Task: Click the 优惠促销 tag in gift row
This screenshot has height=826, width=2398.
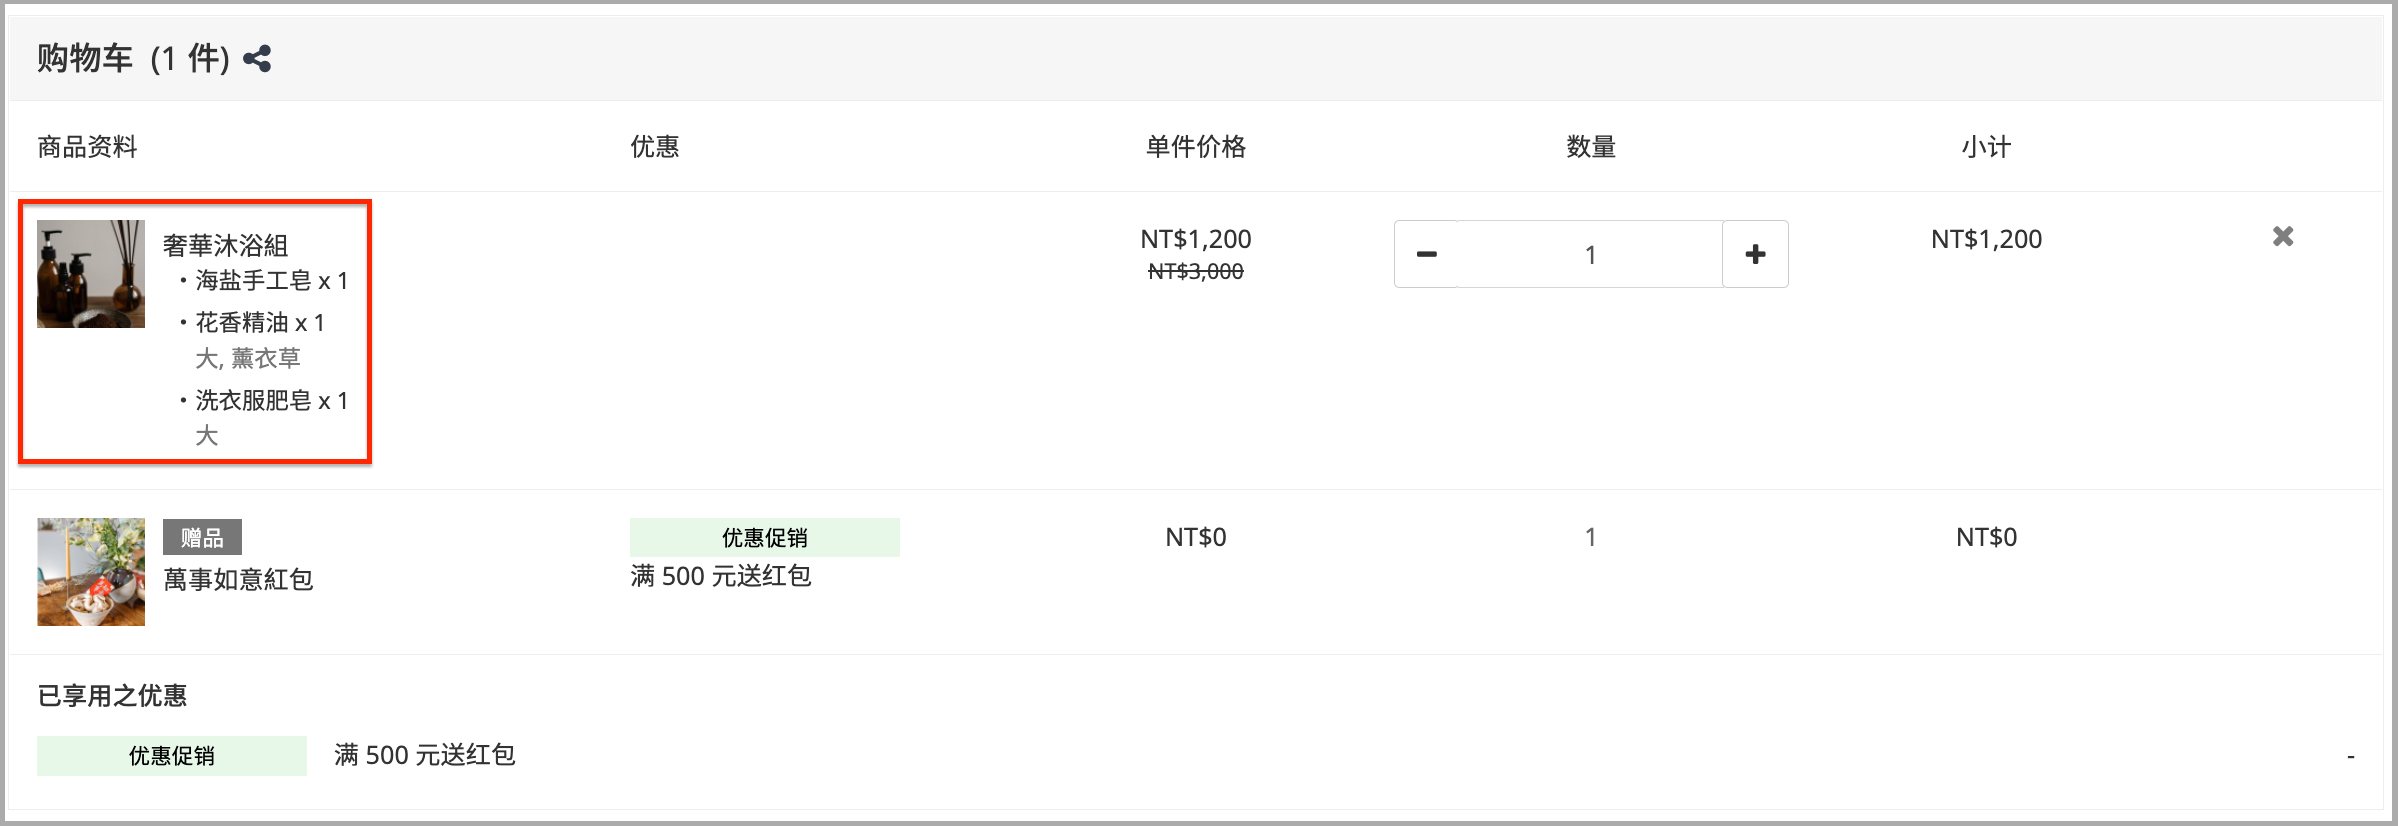Action: [x=765, y=537]
